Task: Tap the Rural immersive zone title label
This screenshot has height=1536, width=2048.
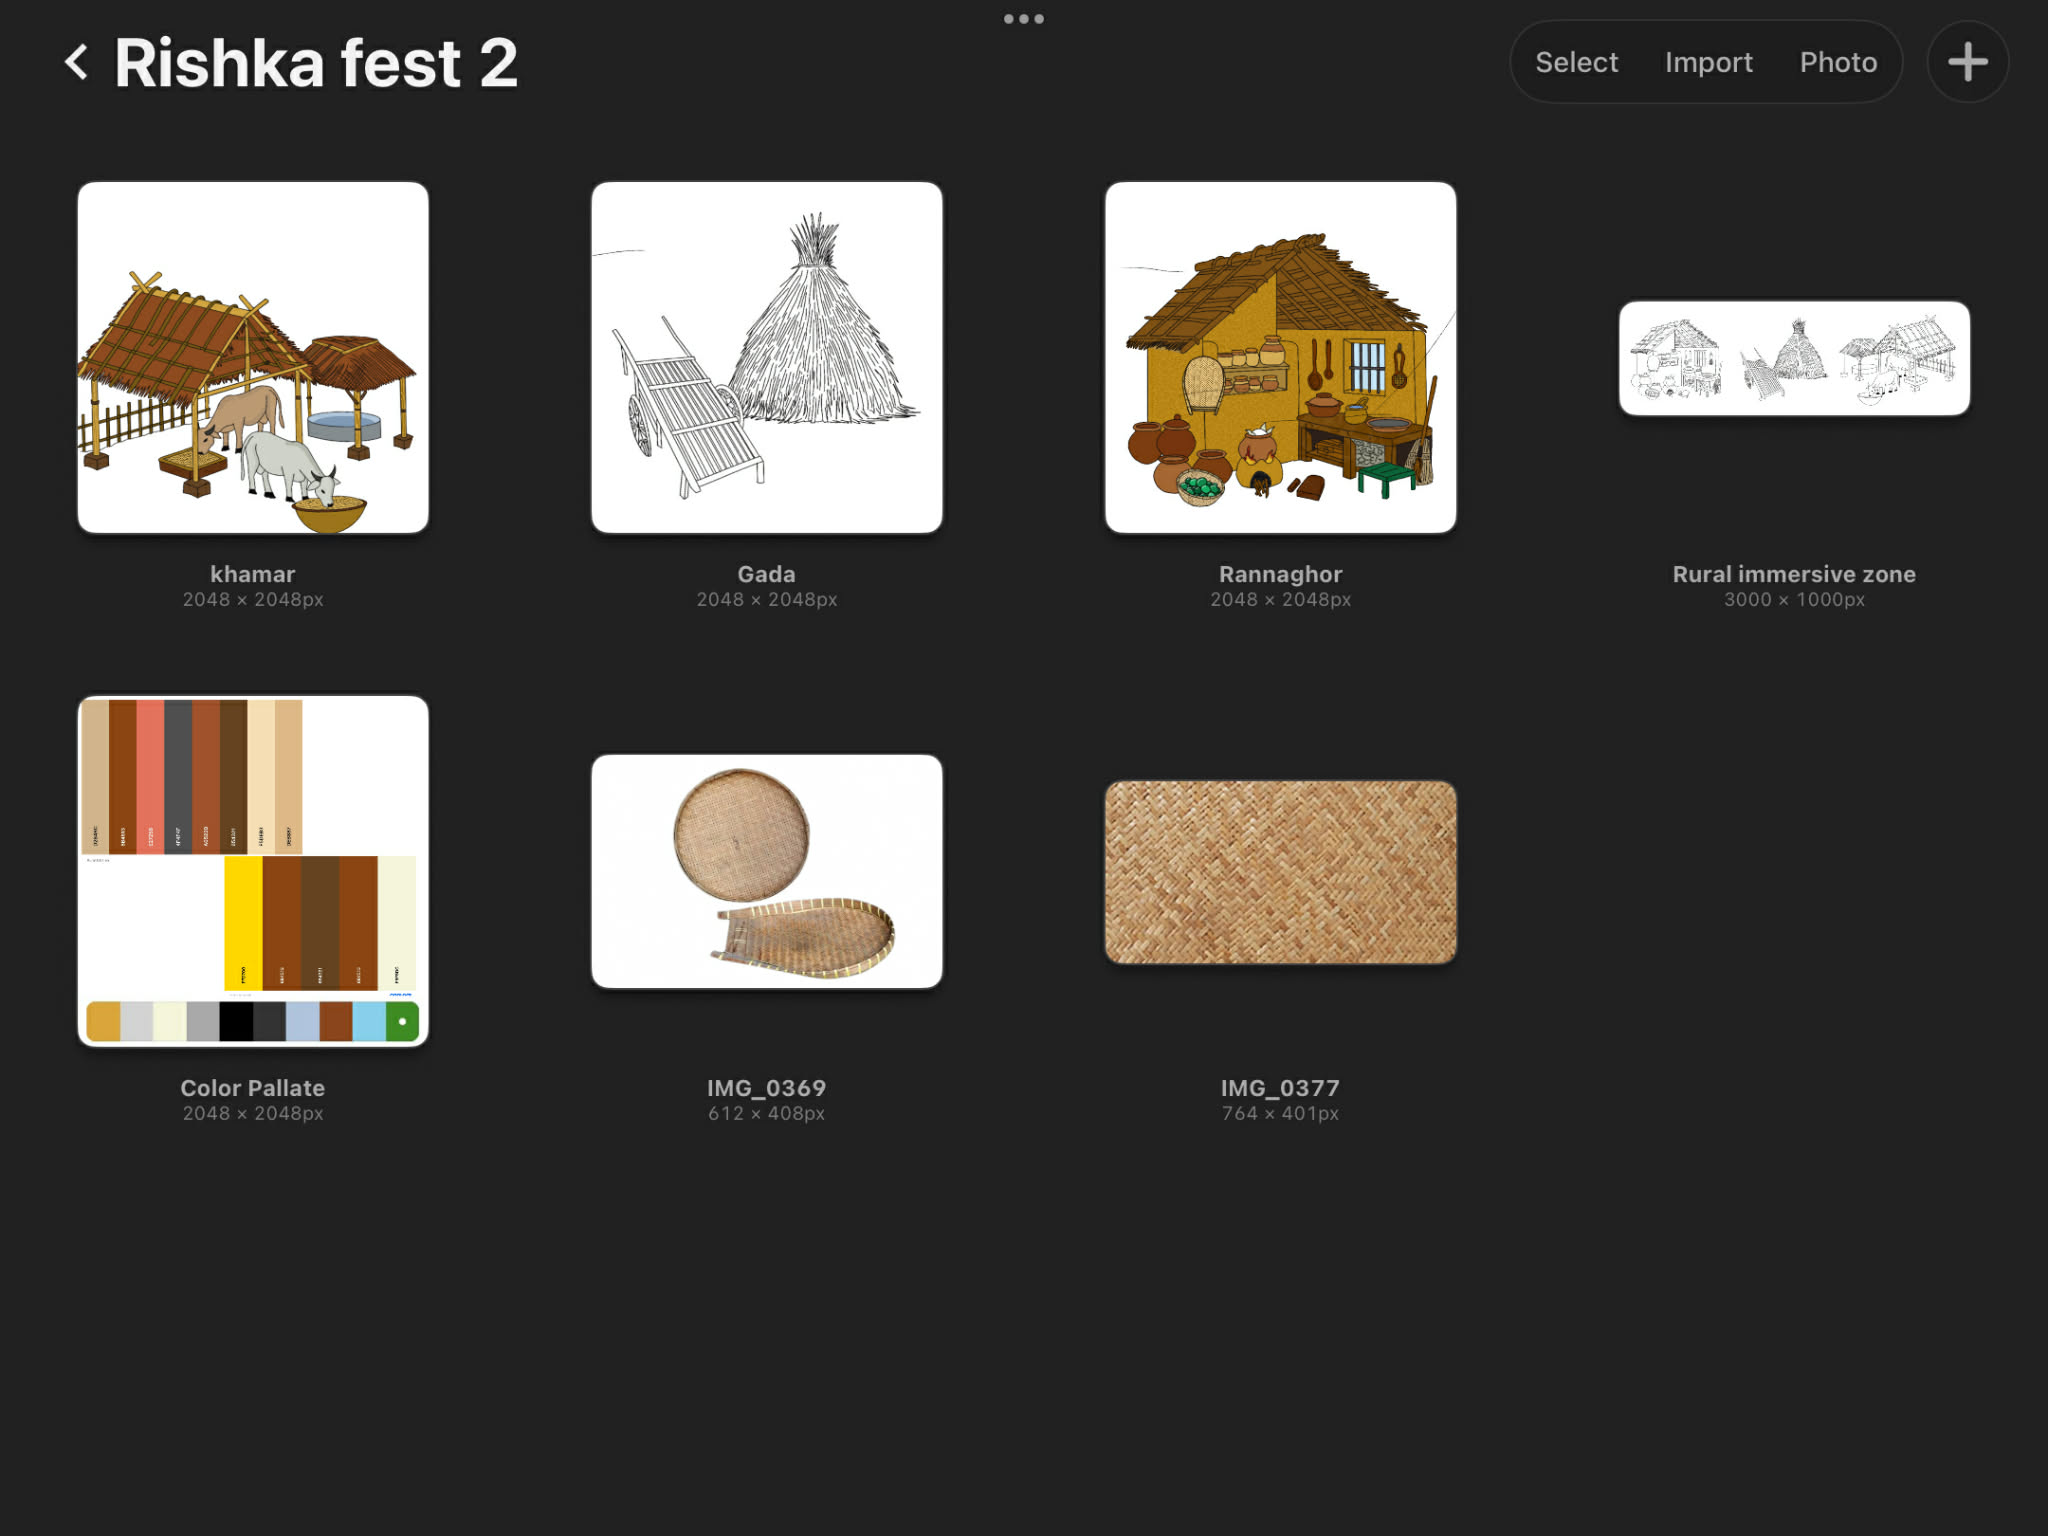Action: pyautogui.click(x=1794, y=574)
